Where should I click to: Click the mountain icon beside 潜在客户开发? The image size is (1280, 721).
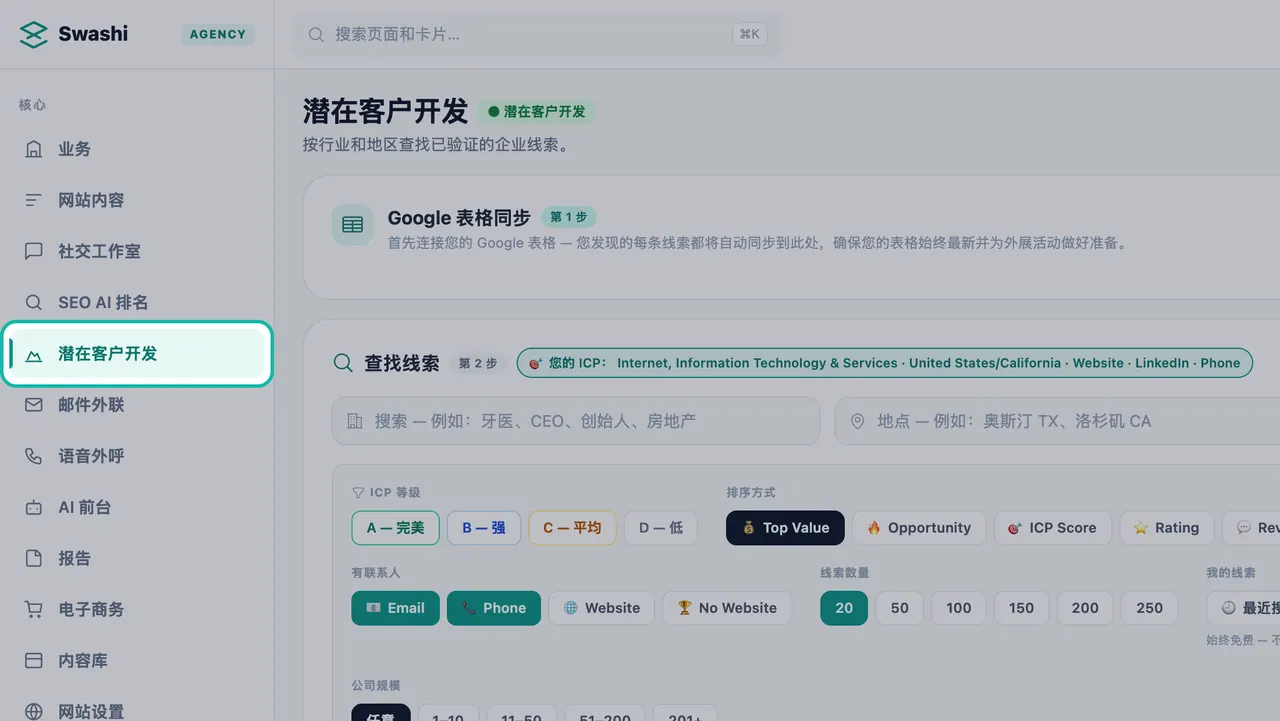(34, 354)
